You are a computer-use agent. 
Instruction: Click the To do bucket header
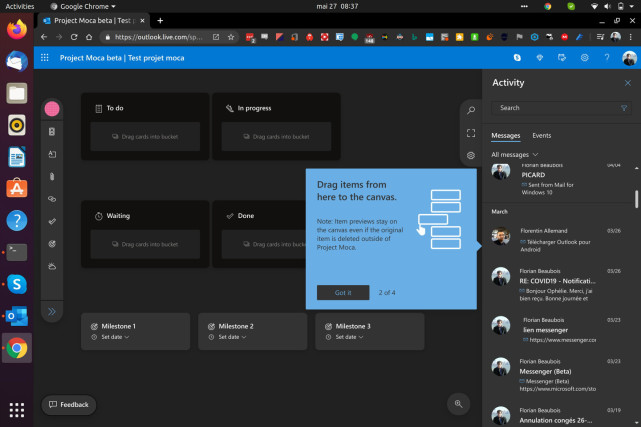pyautogui.click(x=115, y=108)
